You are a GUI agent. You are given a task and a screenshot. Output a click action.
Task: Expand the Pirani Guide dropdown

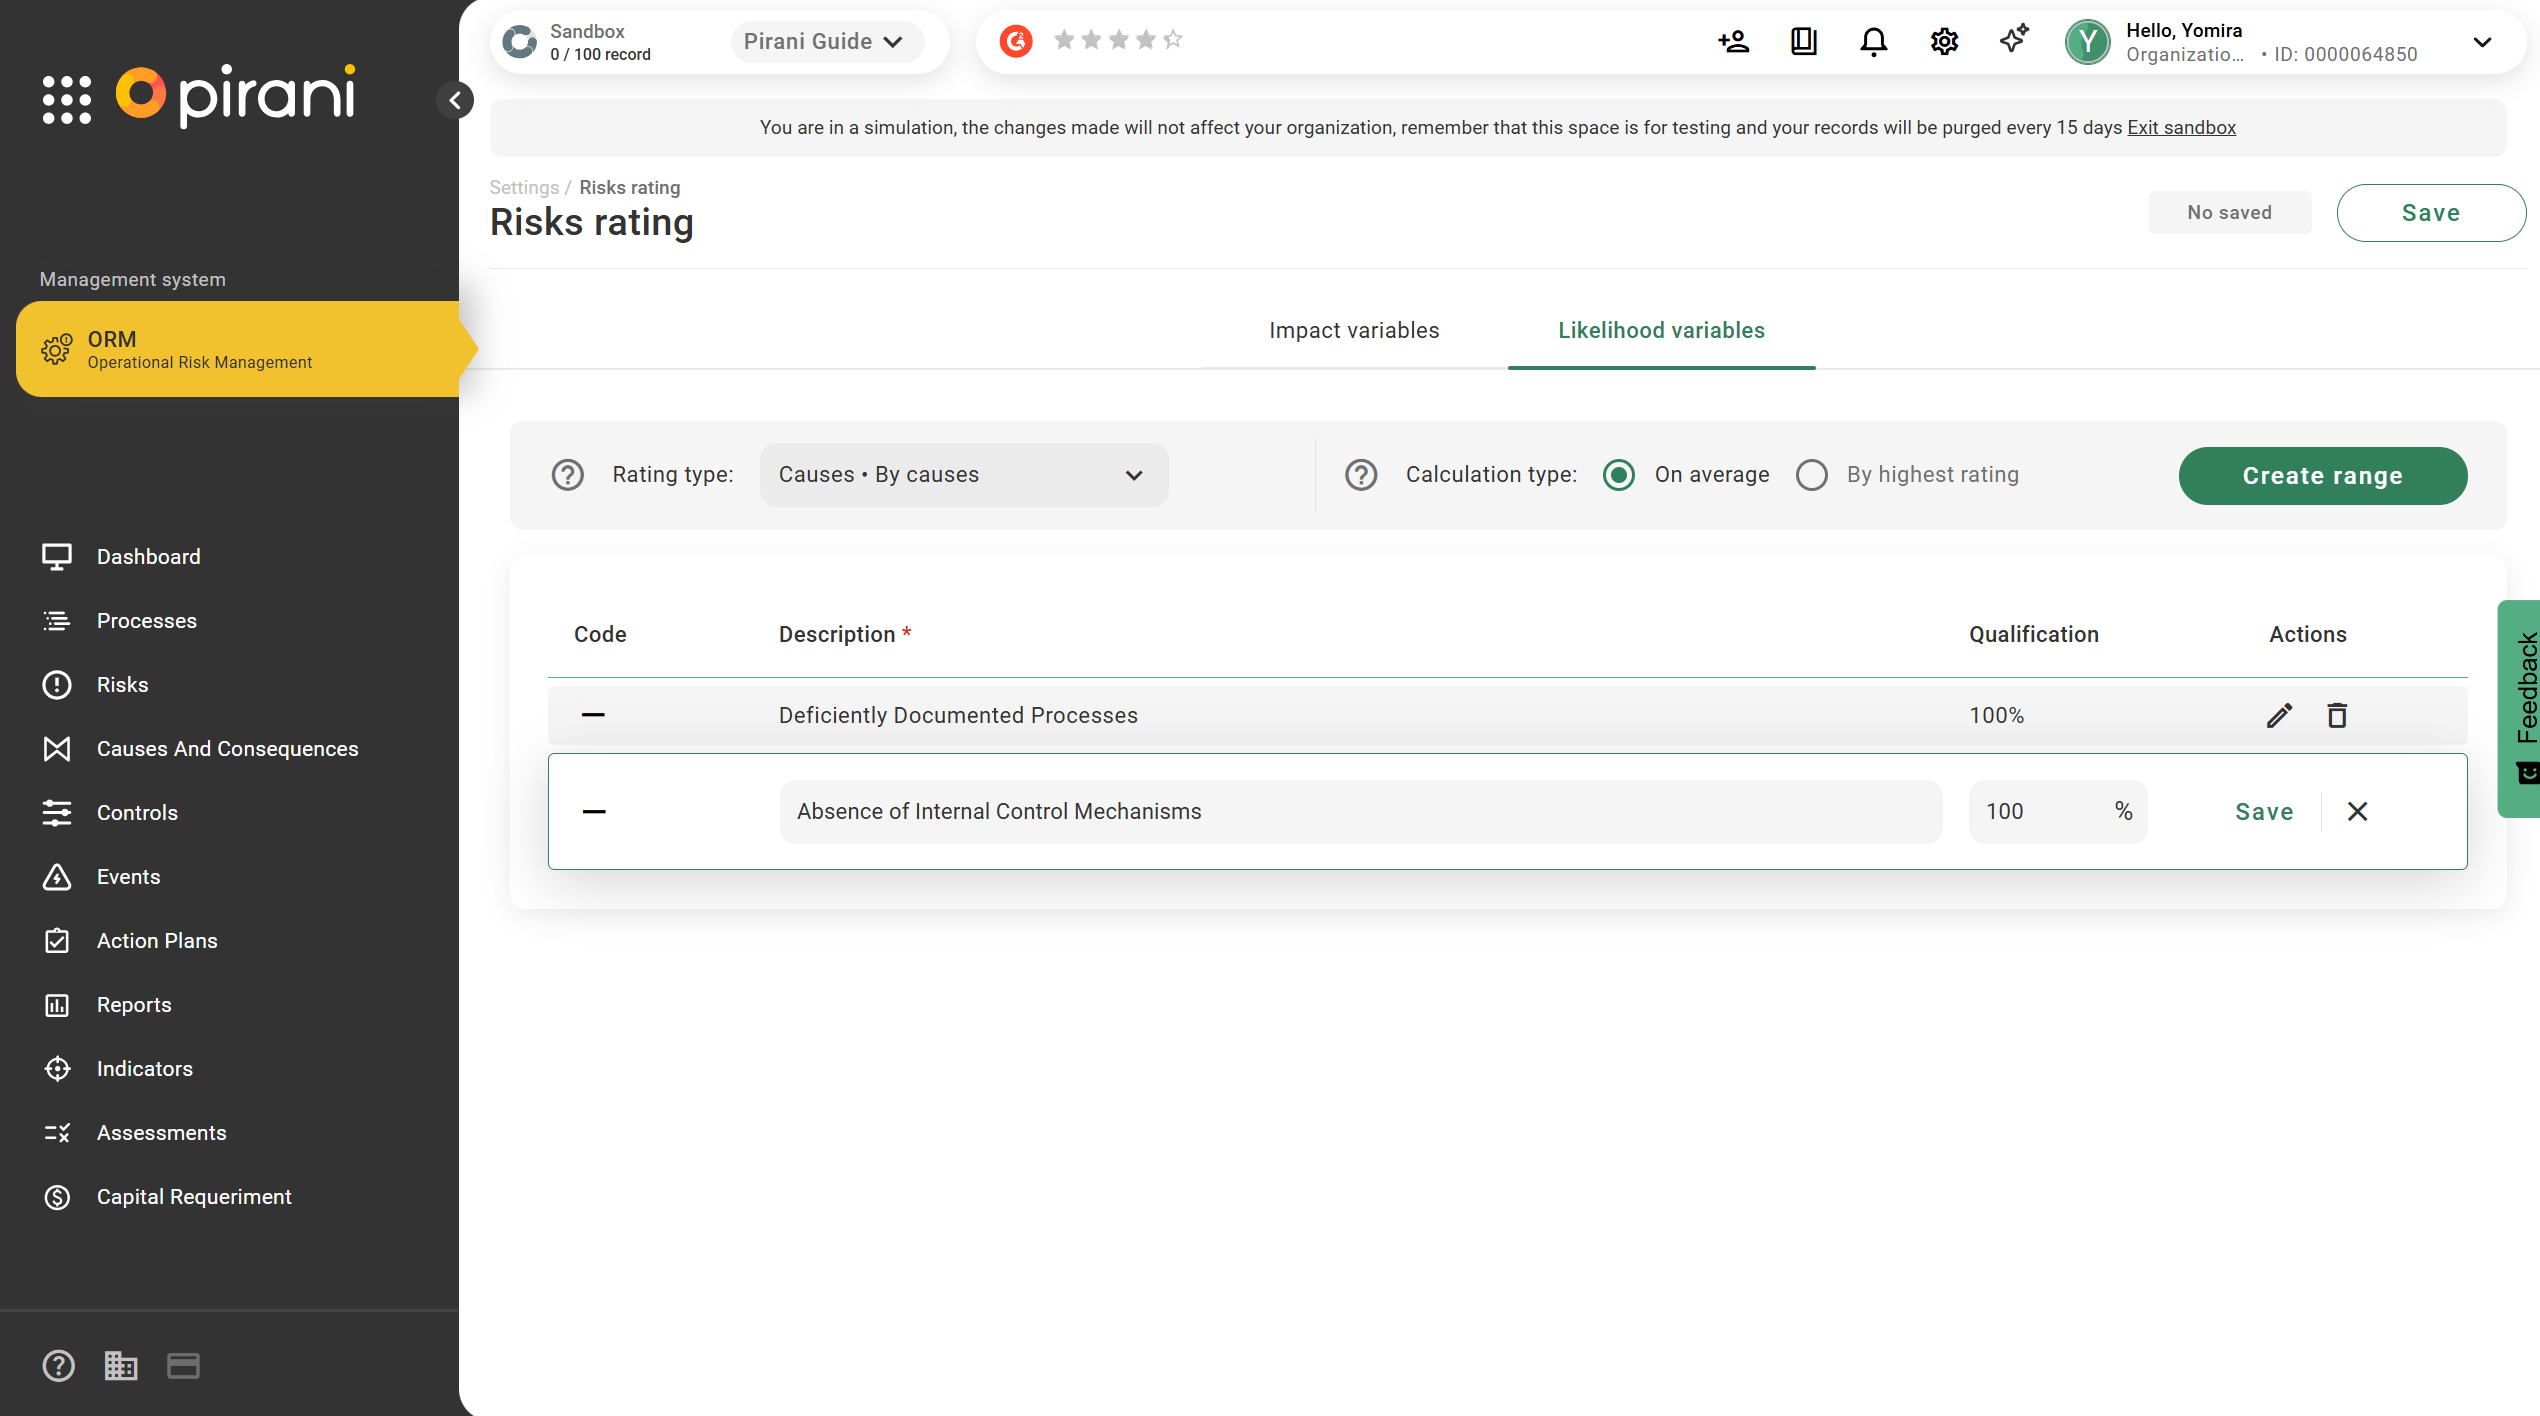[825, 42]
